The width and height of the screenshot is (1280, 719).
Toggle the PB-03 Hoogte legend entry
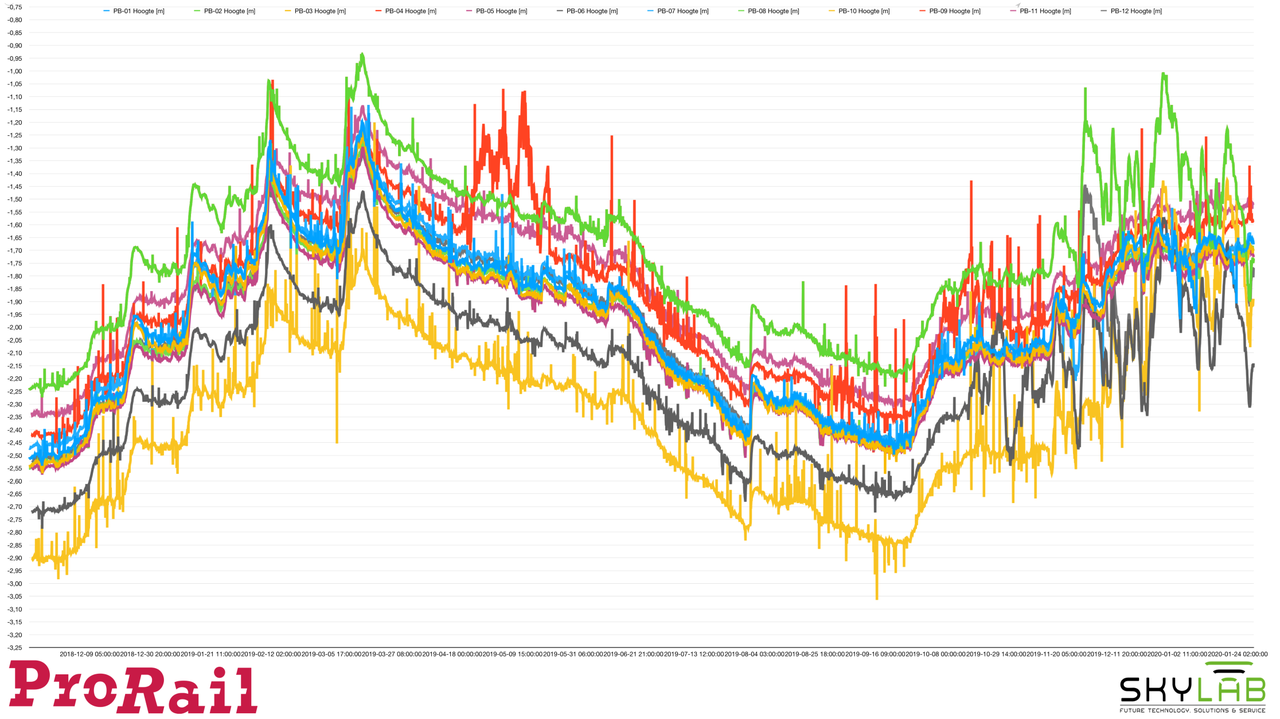[315, 11]
